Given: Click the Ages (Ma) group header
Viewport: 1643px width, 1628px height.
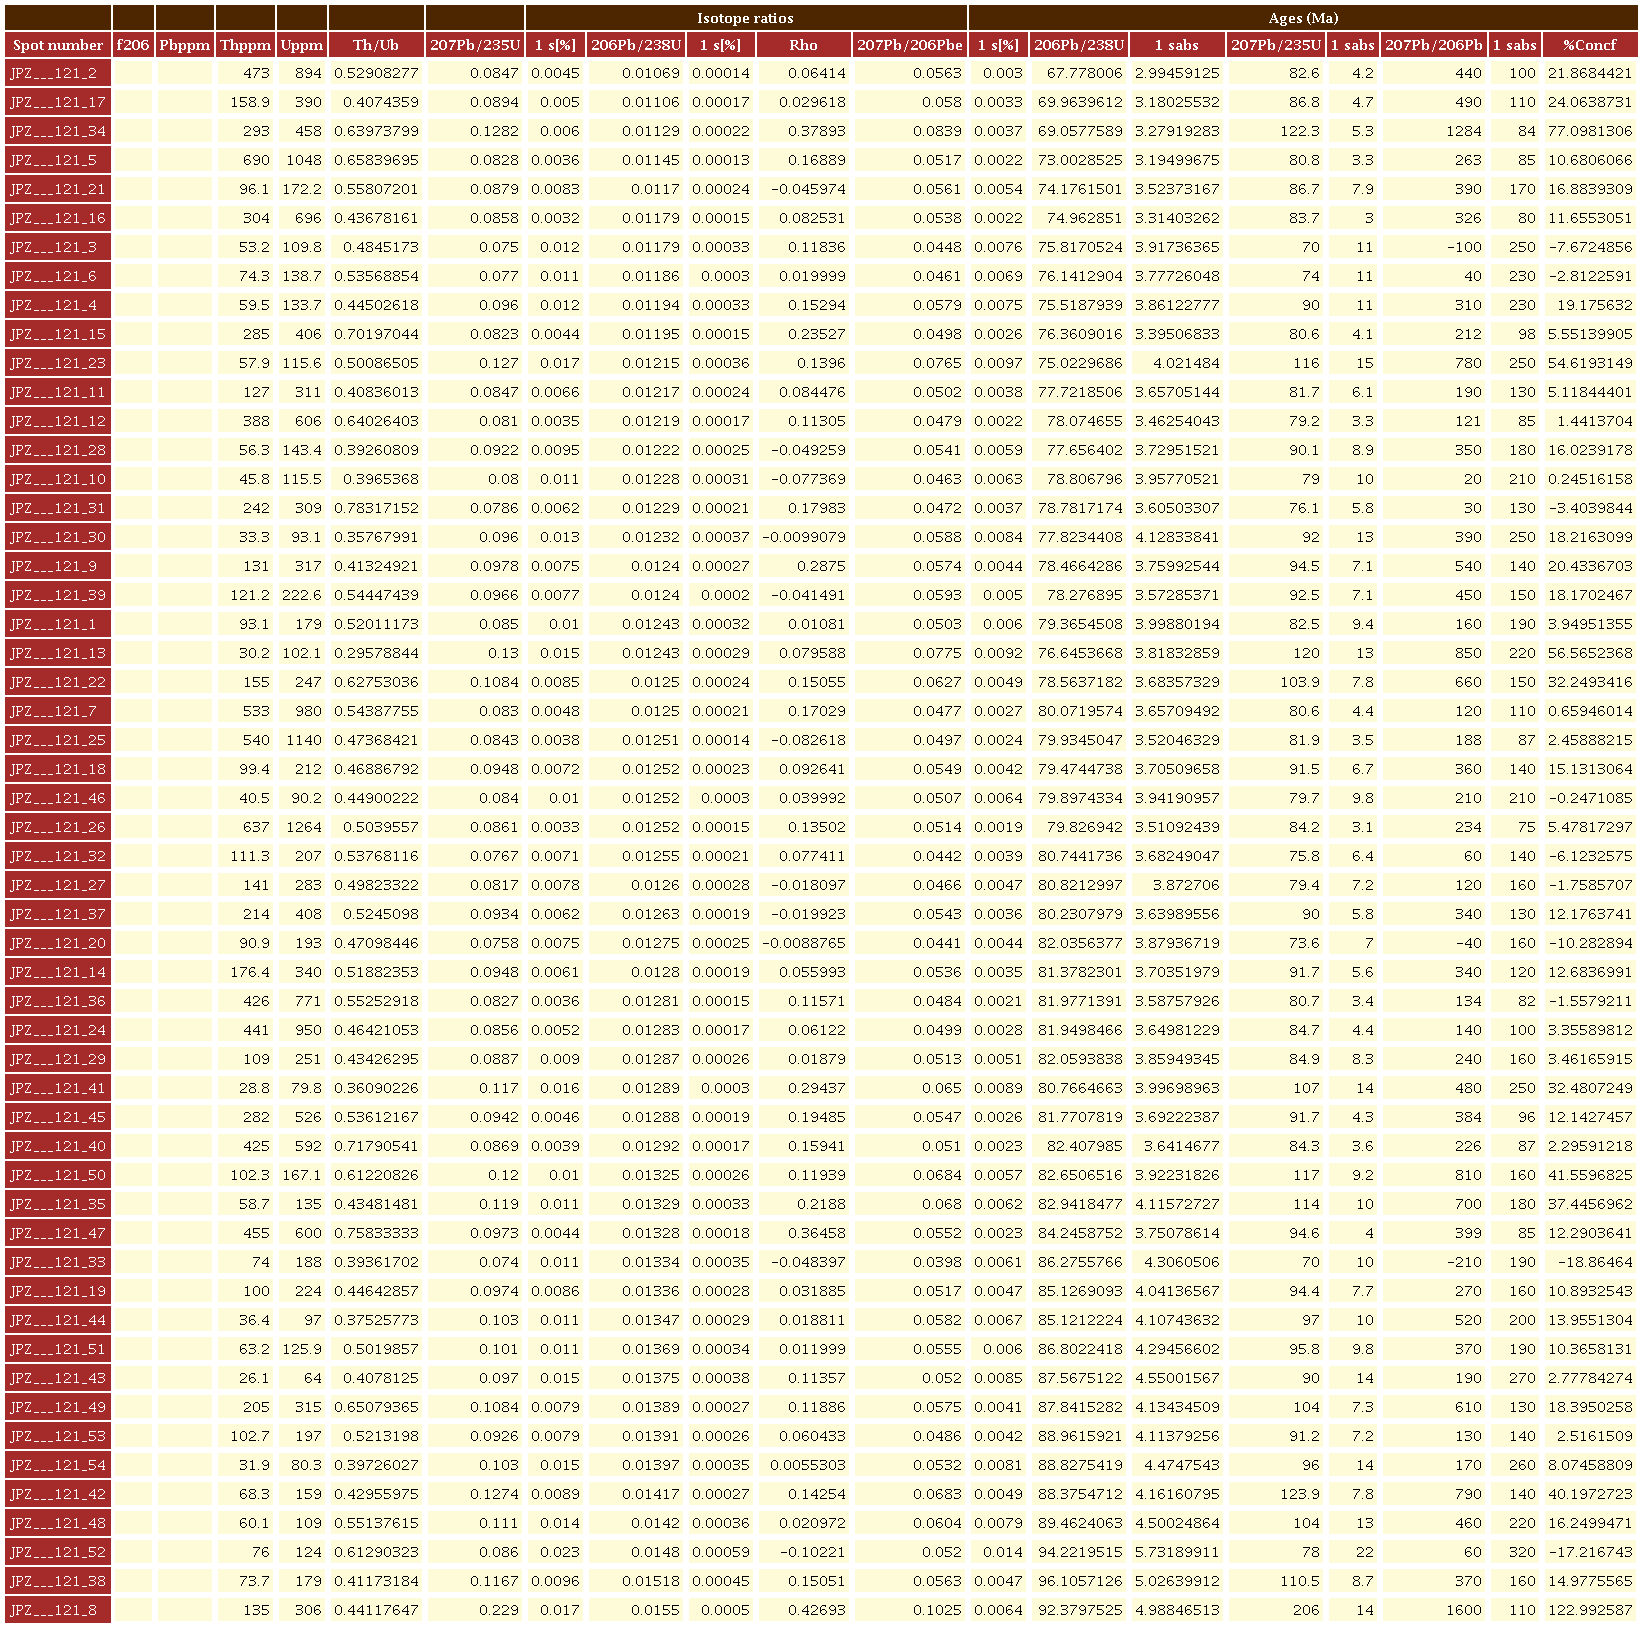Looking at the screenshot, I should (1302, 18).
